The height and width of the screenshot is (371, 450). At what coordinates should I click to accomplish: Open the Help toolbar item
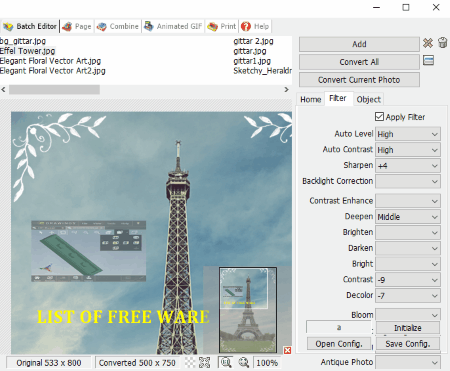255,26
